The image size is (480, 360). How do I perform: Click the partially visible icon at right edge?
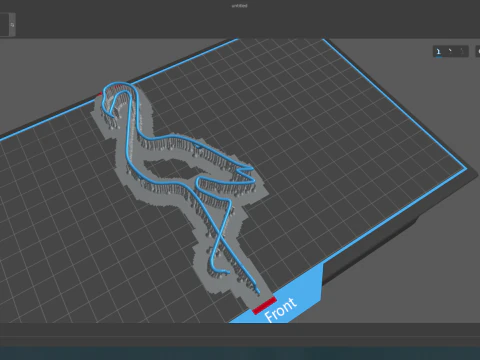(x=478, y=51)
